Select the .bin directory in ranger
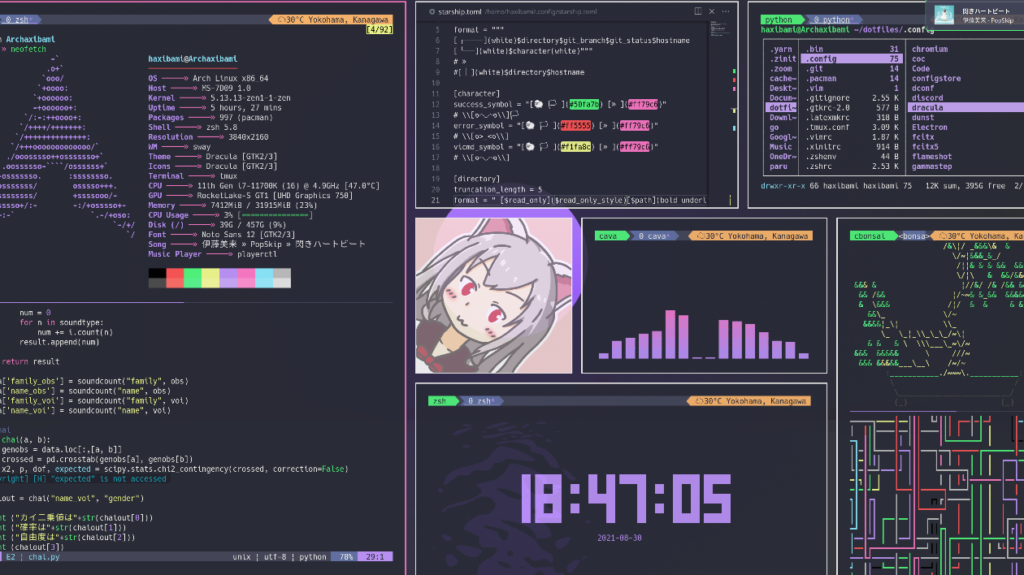 tap(852, 49)
